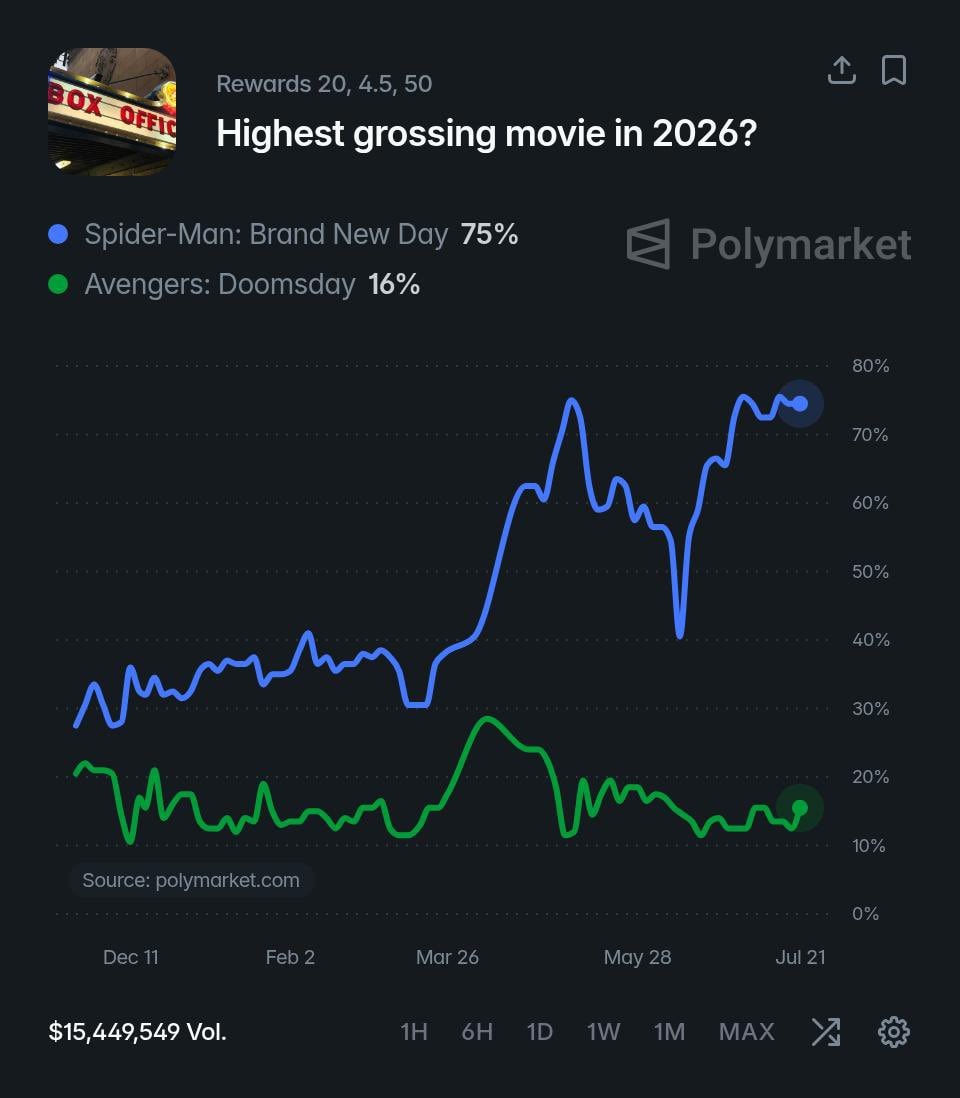This screenshot has width=960, height=1098.
Task: Click the Rewards 20, 4.5, 50 text
Action: tap(324, 84)
